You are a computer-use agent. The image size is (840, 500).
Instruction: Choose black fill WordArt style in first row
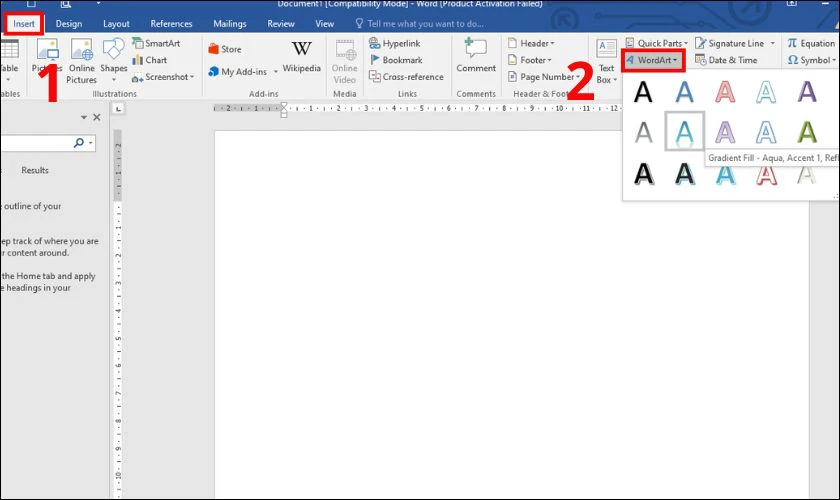[643, 92]
